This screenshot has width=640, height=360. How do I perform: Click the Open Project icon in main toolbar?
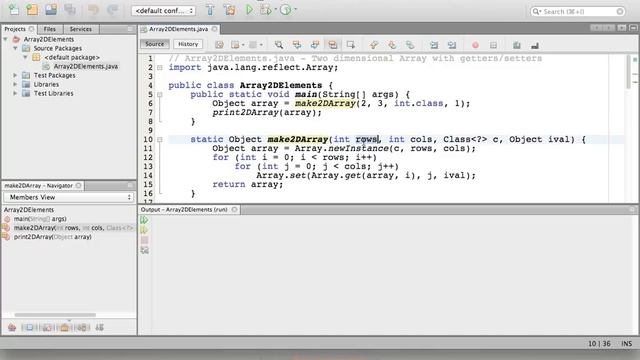[x=51, y=9]
